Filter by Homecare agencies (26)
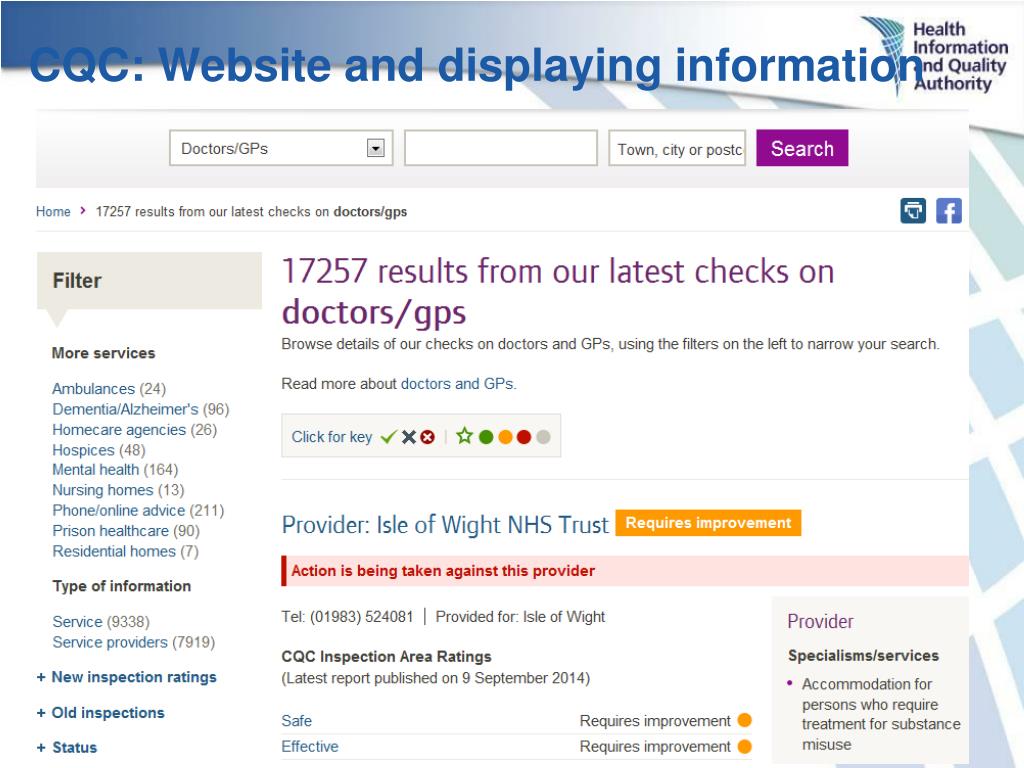Screen dimensions: 1024x768 pyautogui.click(x=135, y=430)
